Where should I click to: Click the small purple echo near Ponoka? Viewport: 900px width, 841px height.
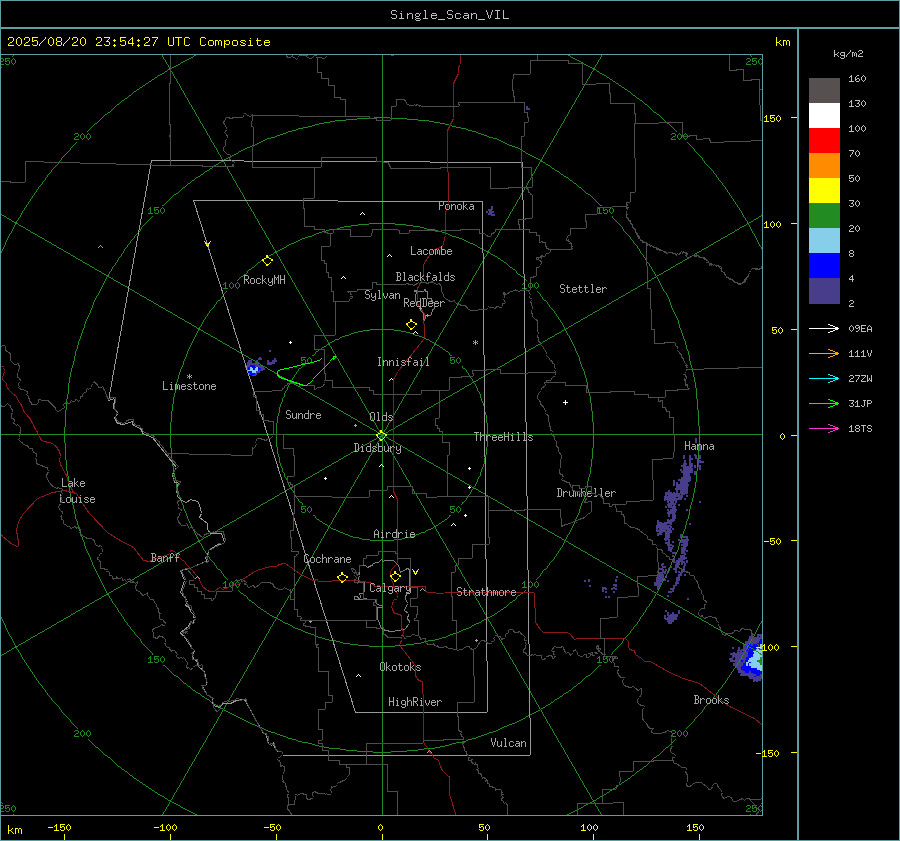pyautogui.click(x=490, y=211)
